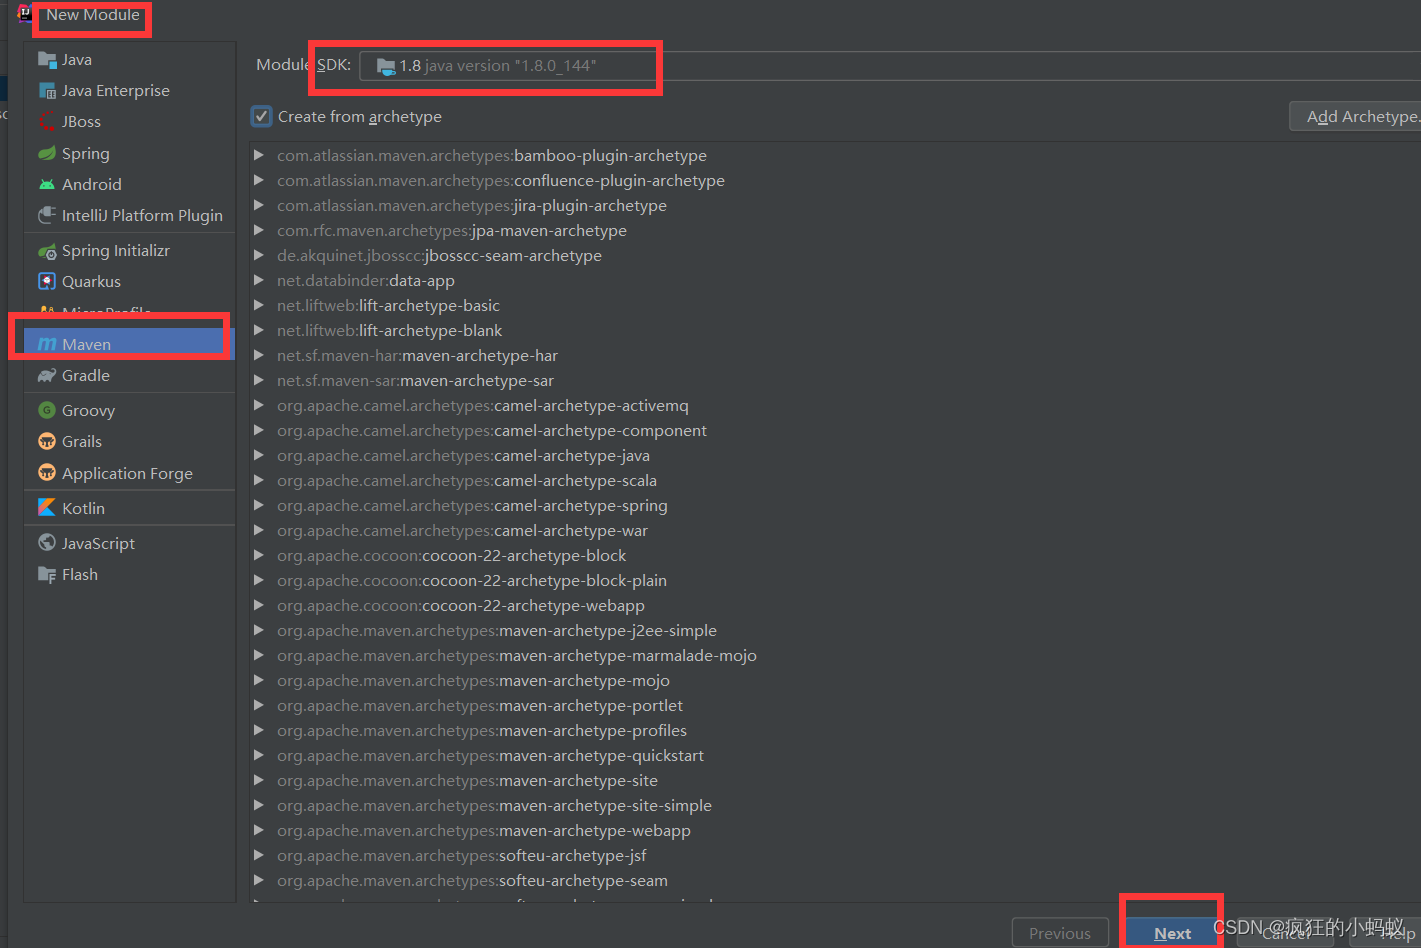Click Add Archetype button
The height and width of the screenshot is (948, 1421).
tap(1356, 117)
